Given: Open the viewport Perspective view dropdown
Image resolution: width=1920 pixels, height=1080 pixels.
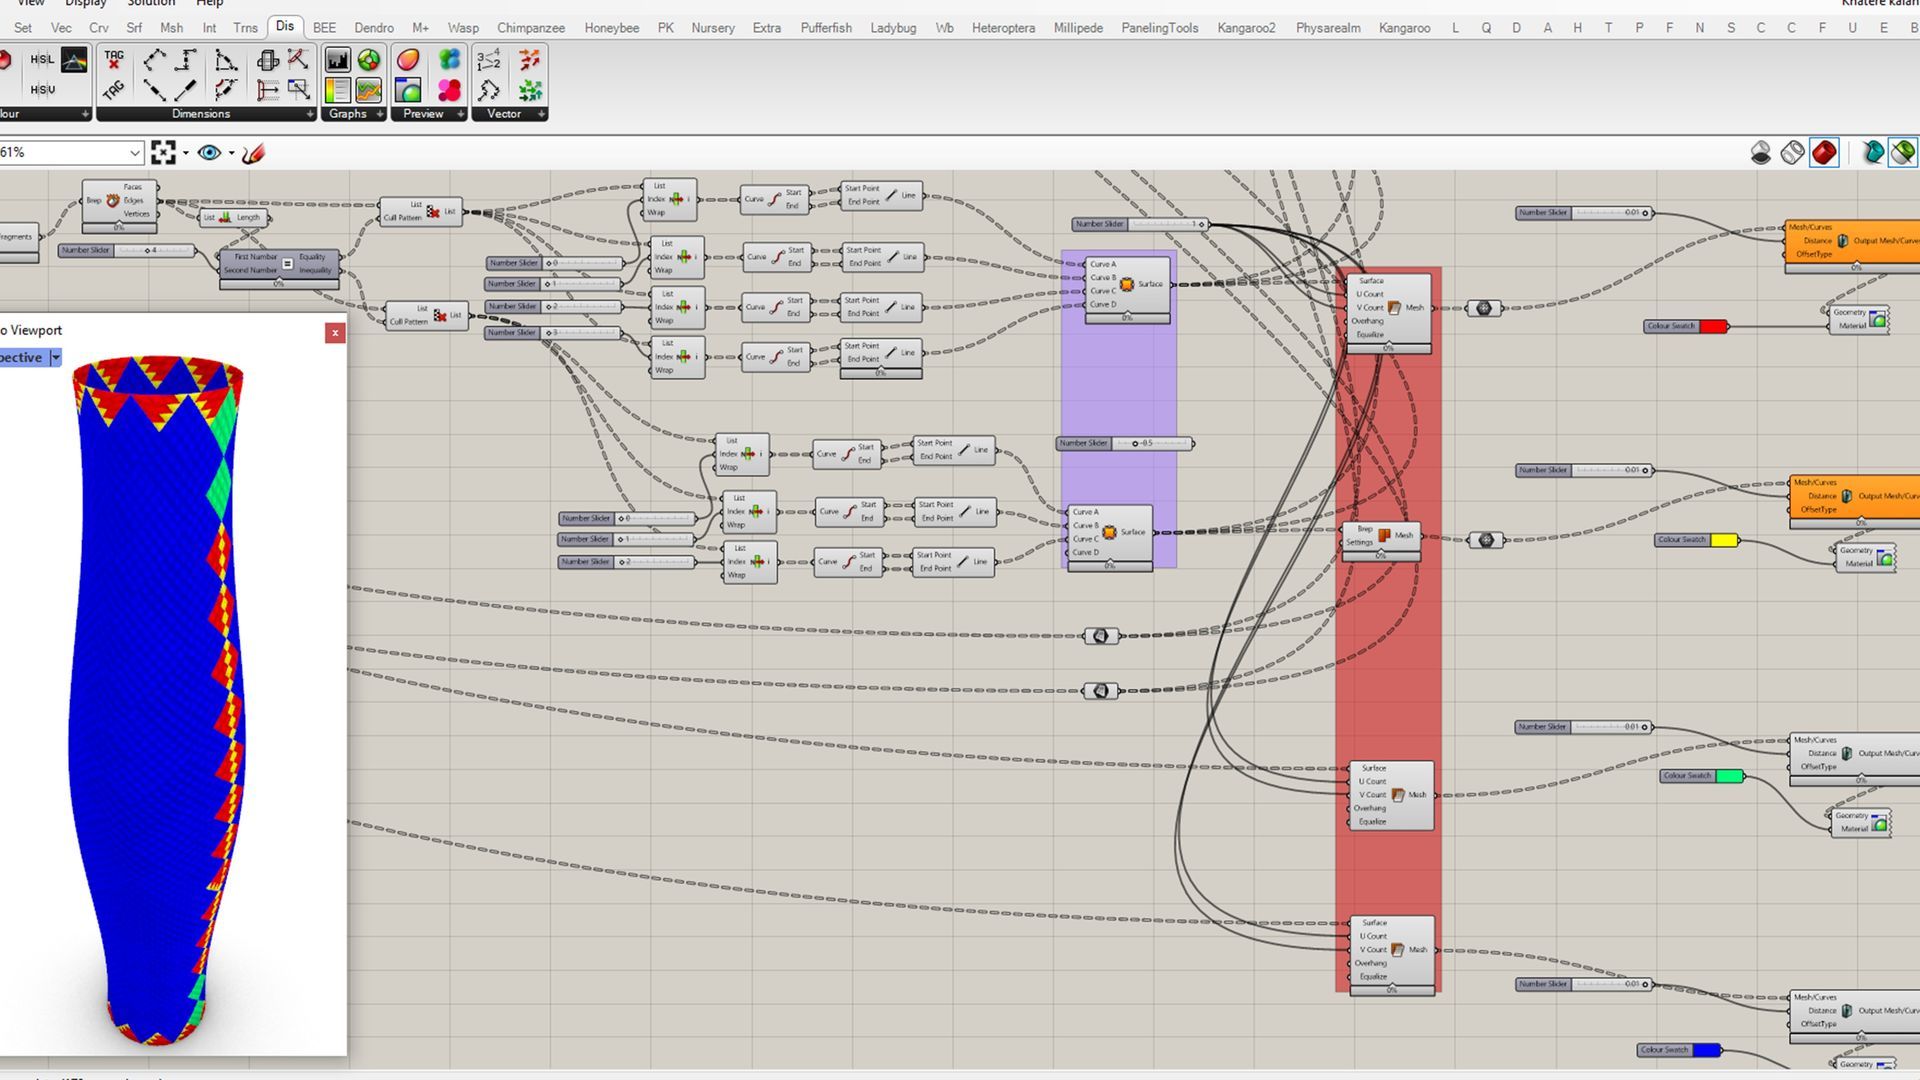Looking at the screenshot, I should 56,358.
